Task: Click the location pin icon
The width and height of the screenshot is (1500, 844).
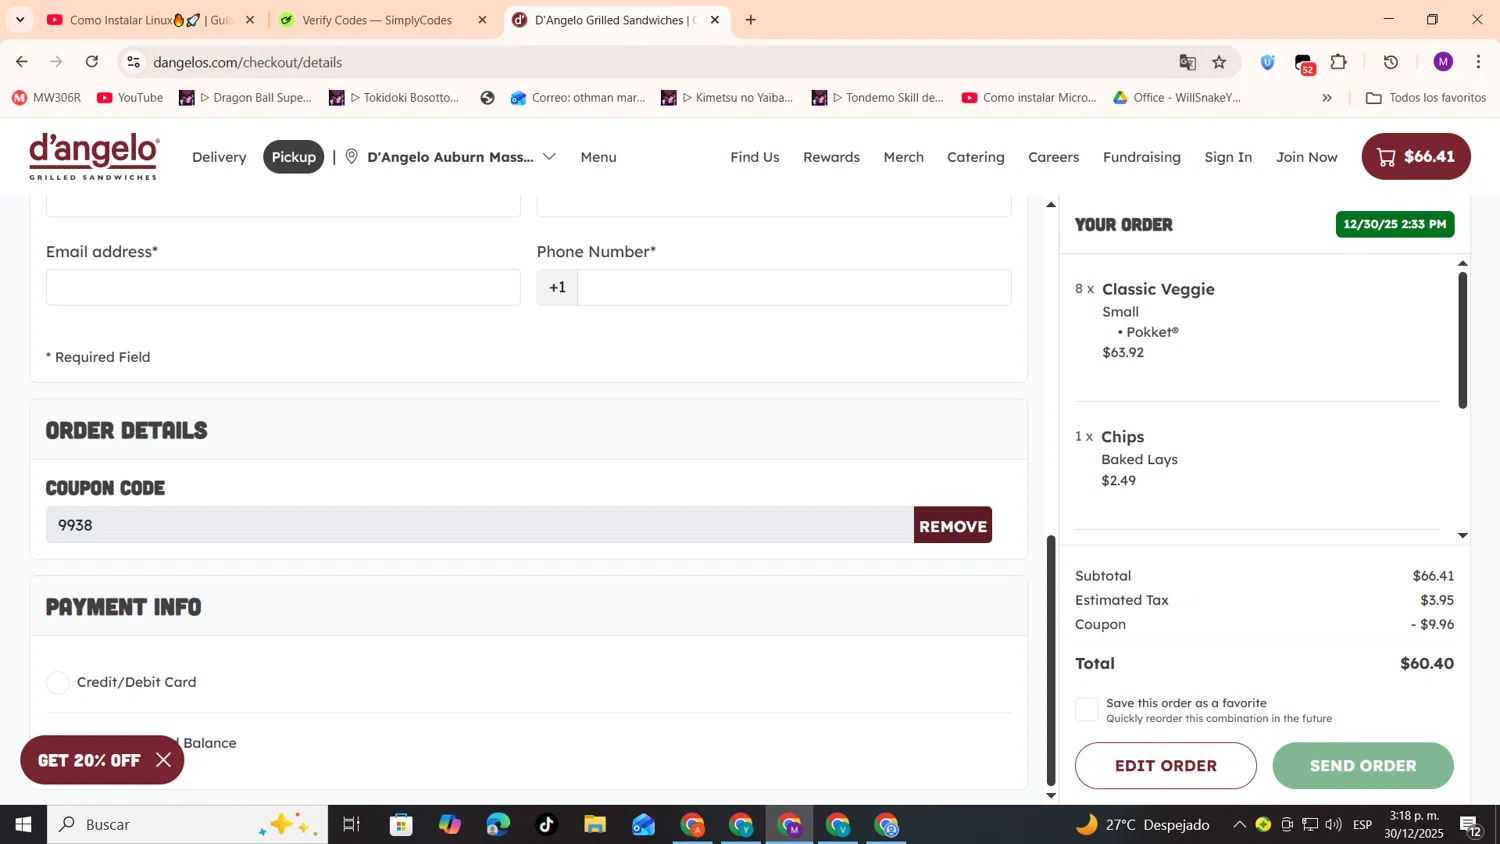Action: [352, 157]
